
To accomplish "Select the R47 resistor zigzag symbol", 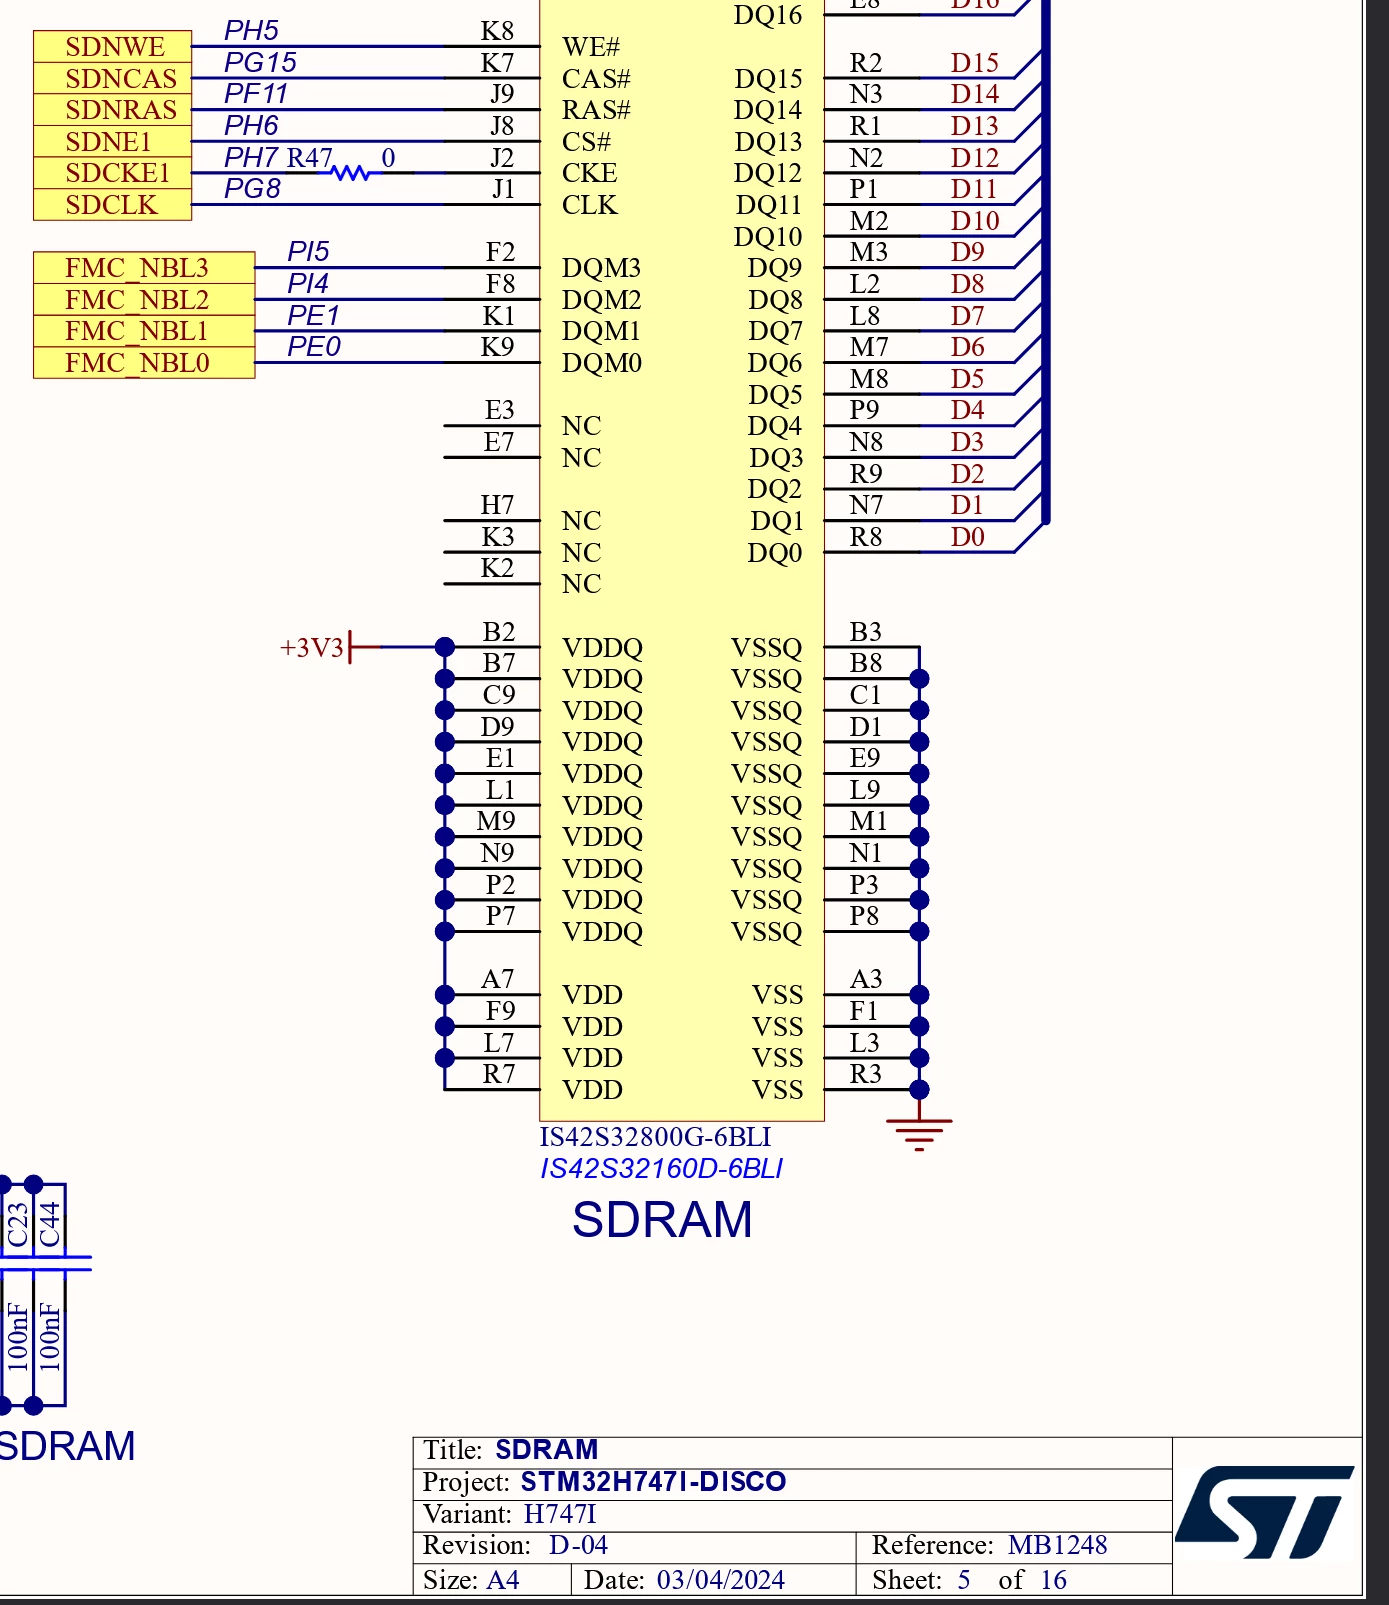I will coord(351,173).
